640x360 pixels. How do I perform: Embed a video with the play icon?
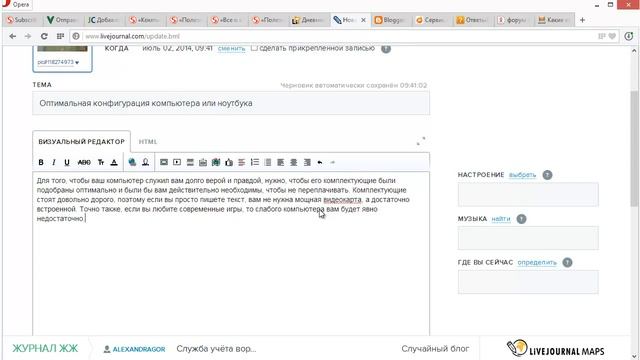[x=177, y=162]
